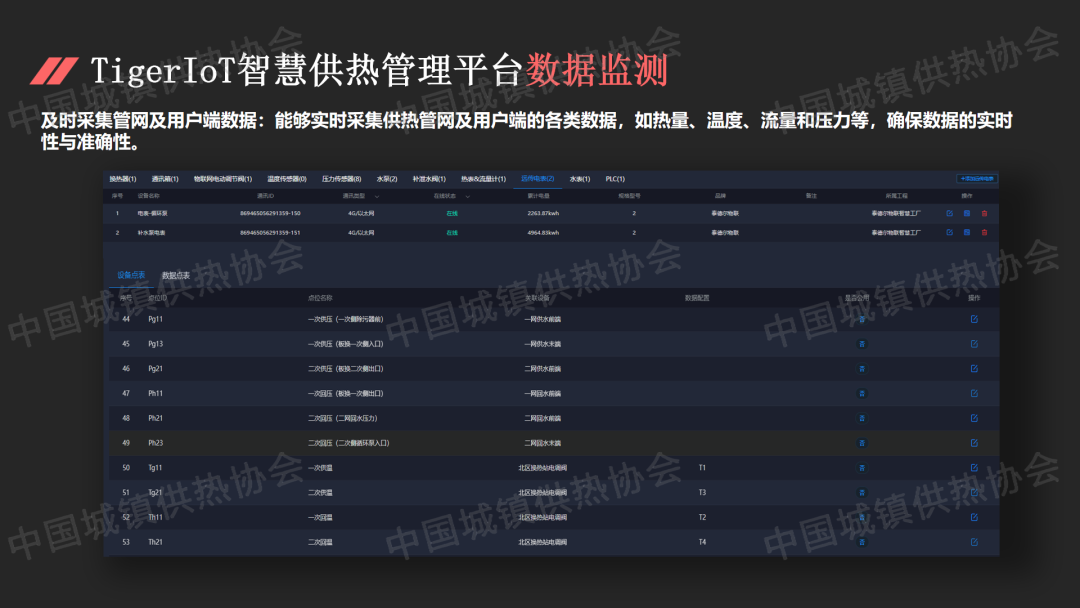Edit point Pg11 using its edit icon
The image size is (1080, 608).
tap(974, 319)
